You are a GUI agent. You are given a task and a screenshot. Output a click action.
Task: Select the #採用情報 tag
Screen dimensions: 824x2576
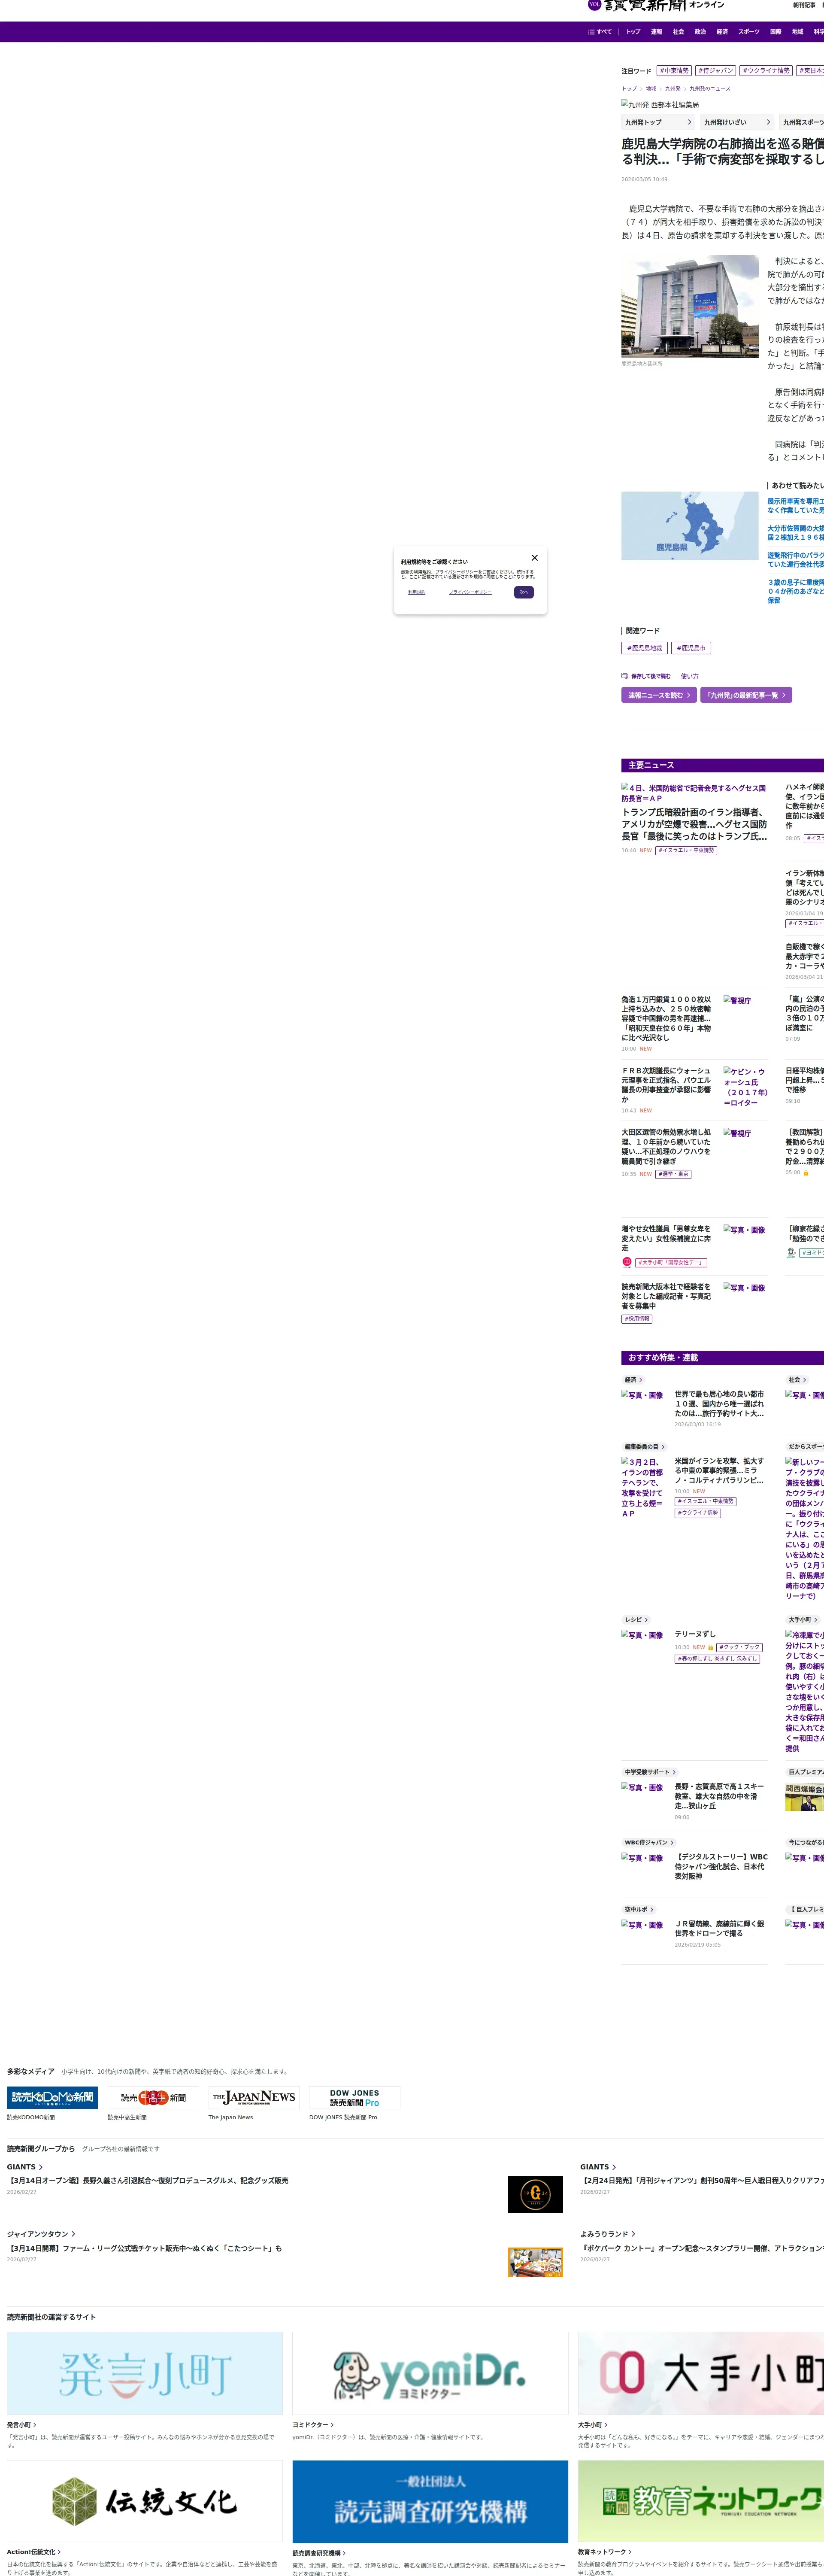pyautogui.click(x=637, y=1319)
